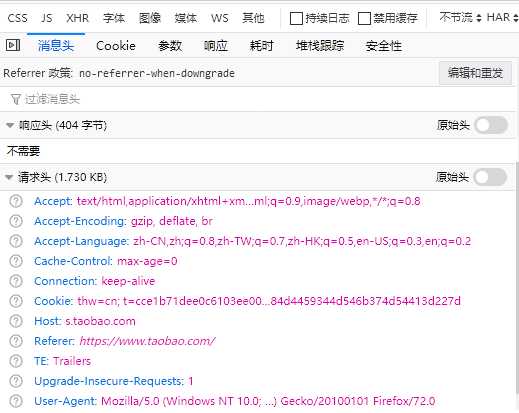Switch to the 安全性 tab
519x413 pixels.
pyautogui.click(x=383, y=46)
